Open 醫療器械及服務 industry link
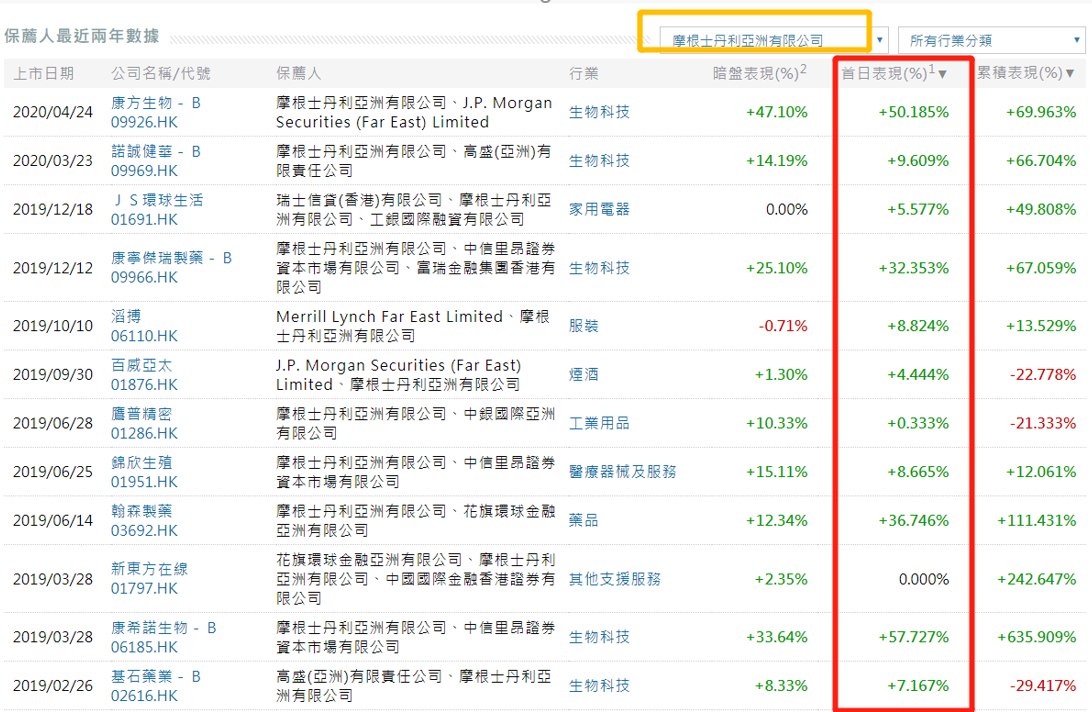1092x712 pixels. (623, 472)
